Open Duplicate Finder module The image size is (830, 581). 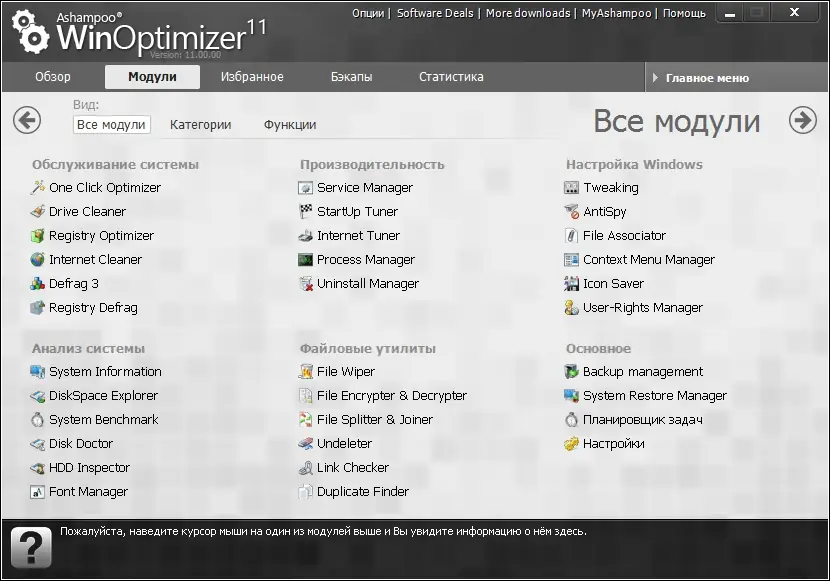pyautogui.click(x=354, y=492)
